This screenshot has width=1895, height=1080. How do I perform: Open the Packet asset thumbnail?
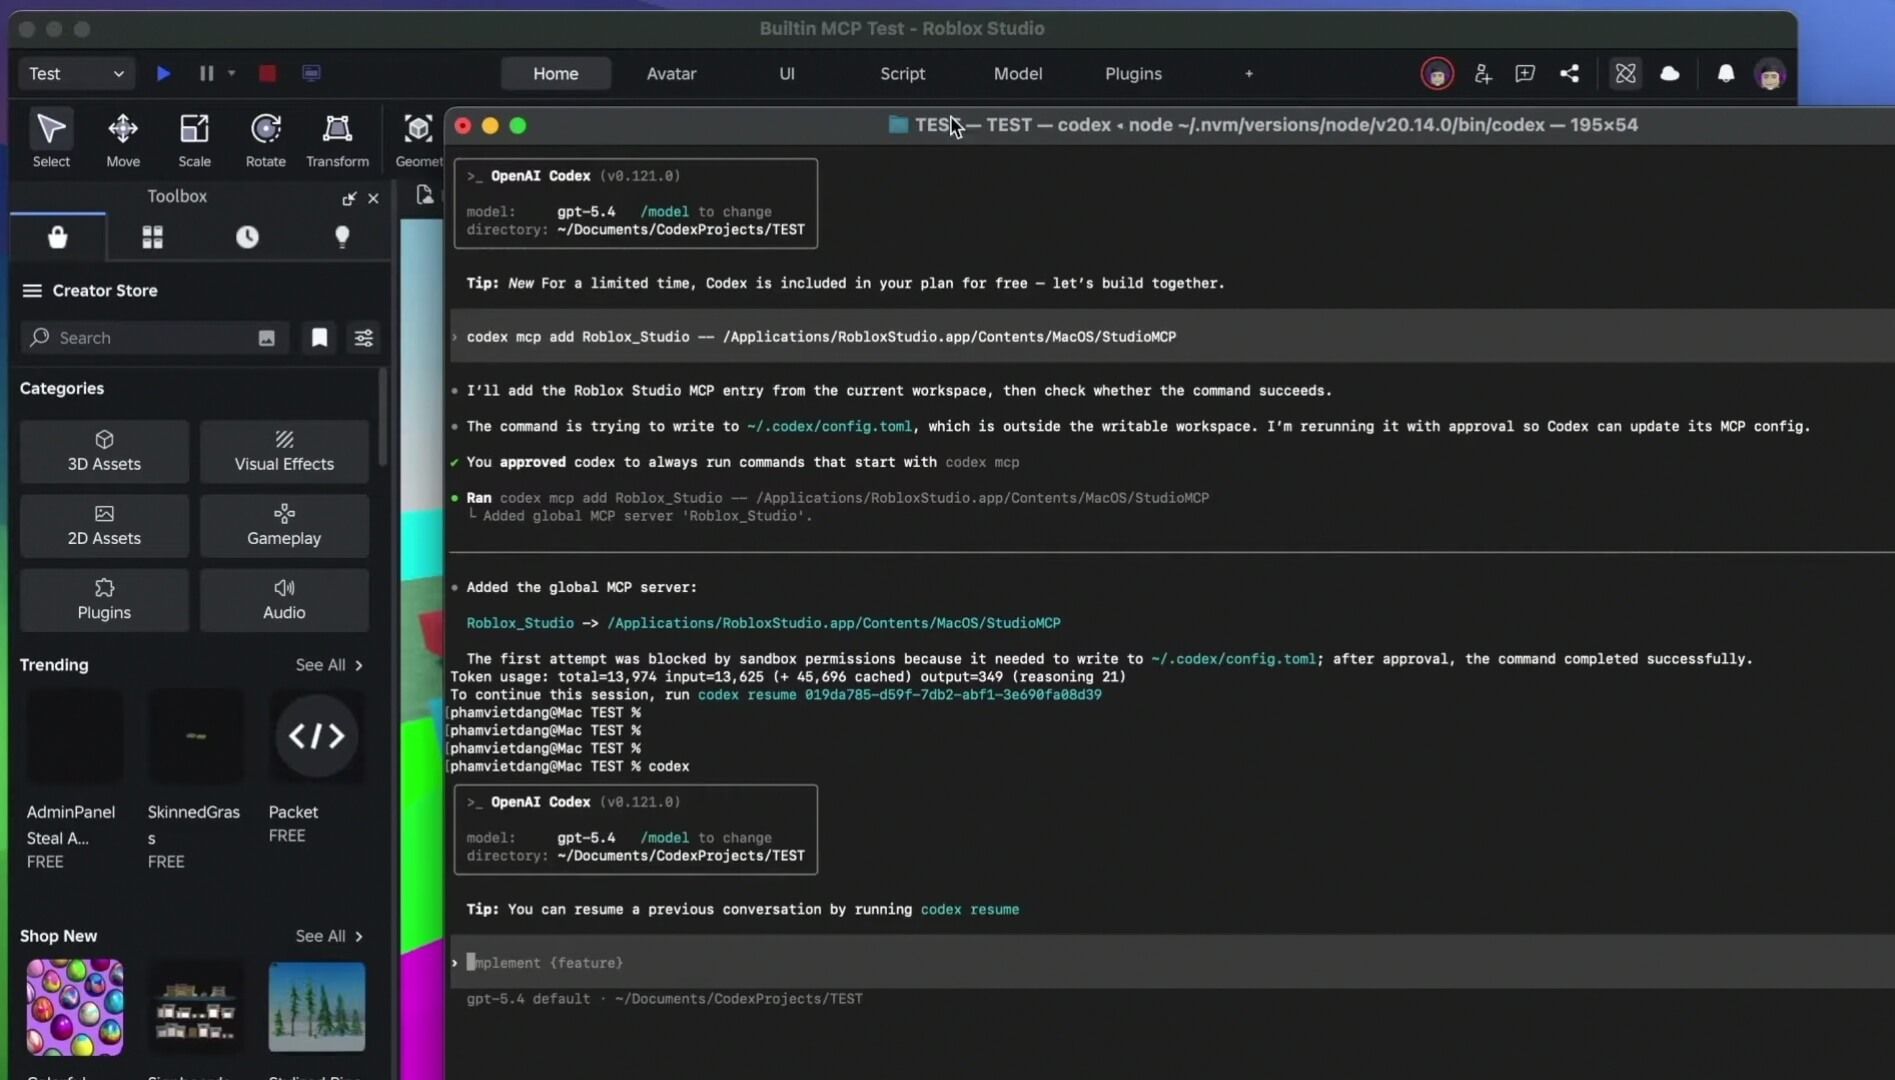pyautogui.click(x=317, y=737)
